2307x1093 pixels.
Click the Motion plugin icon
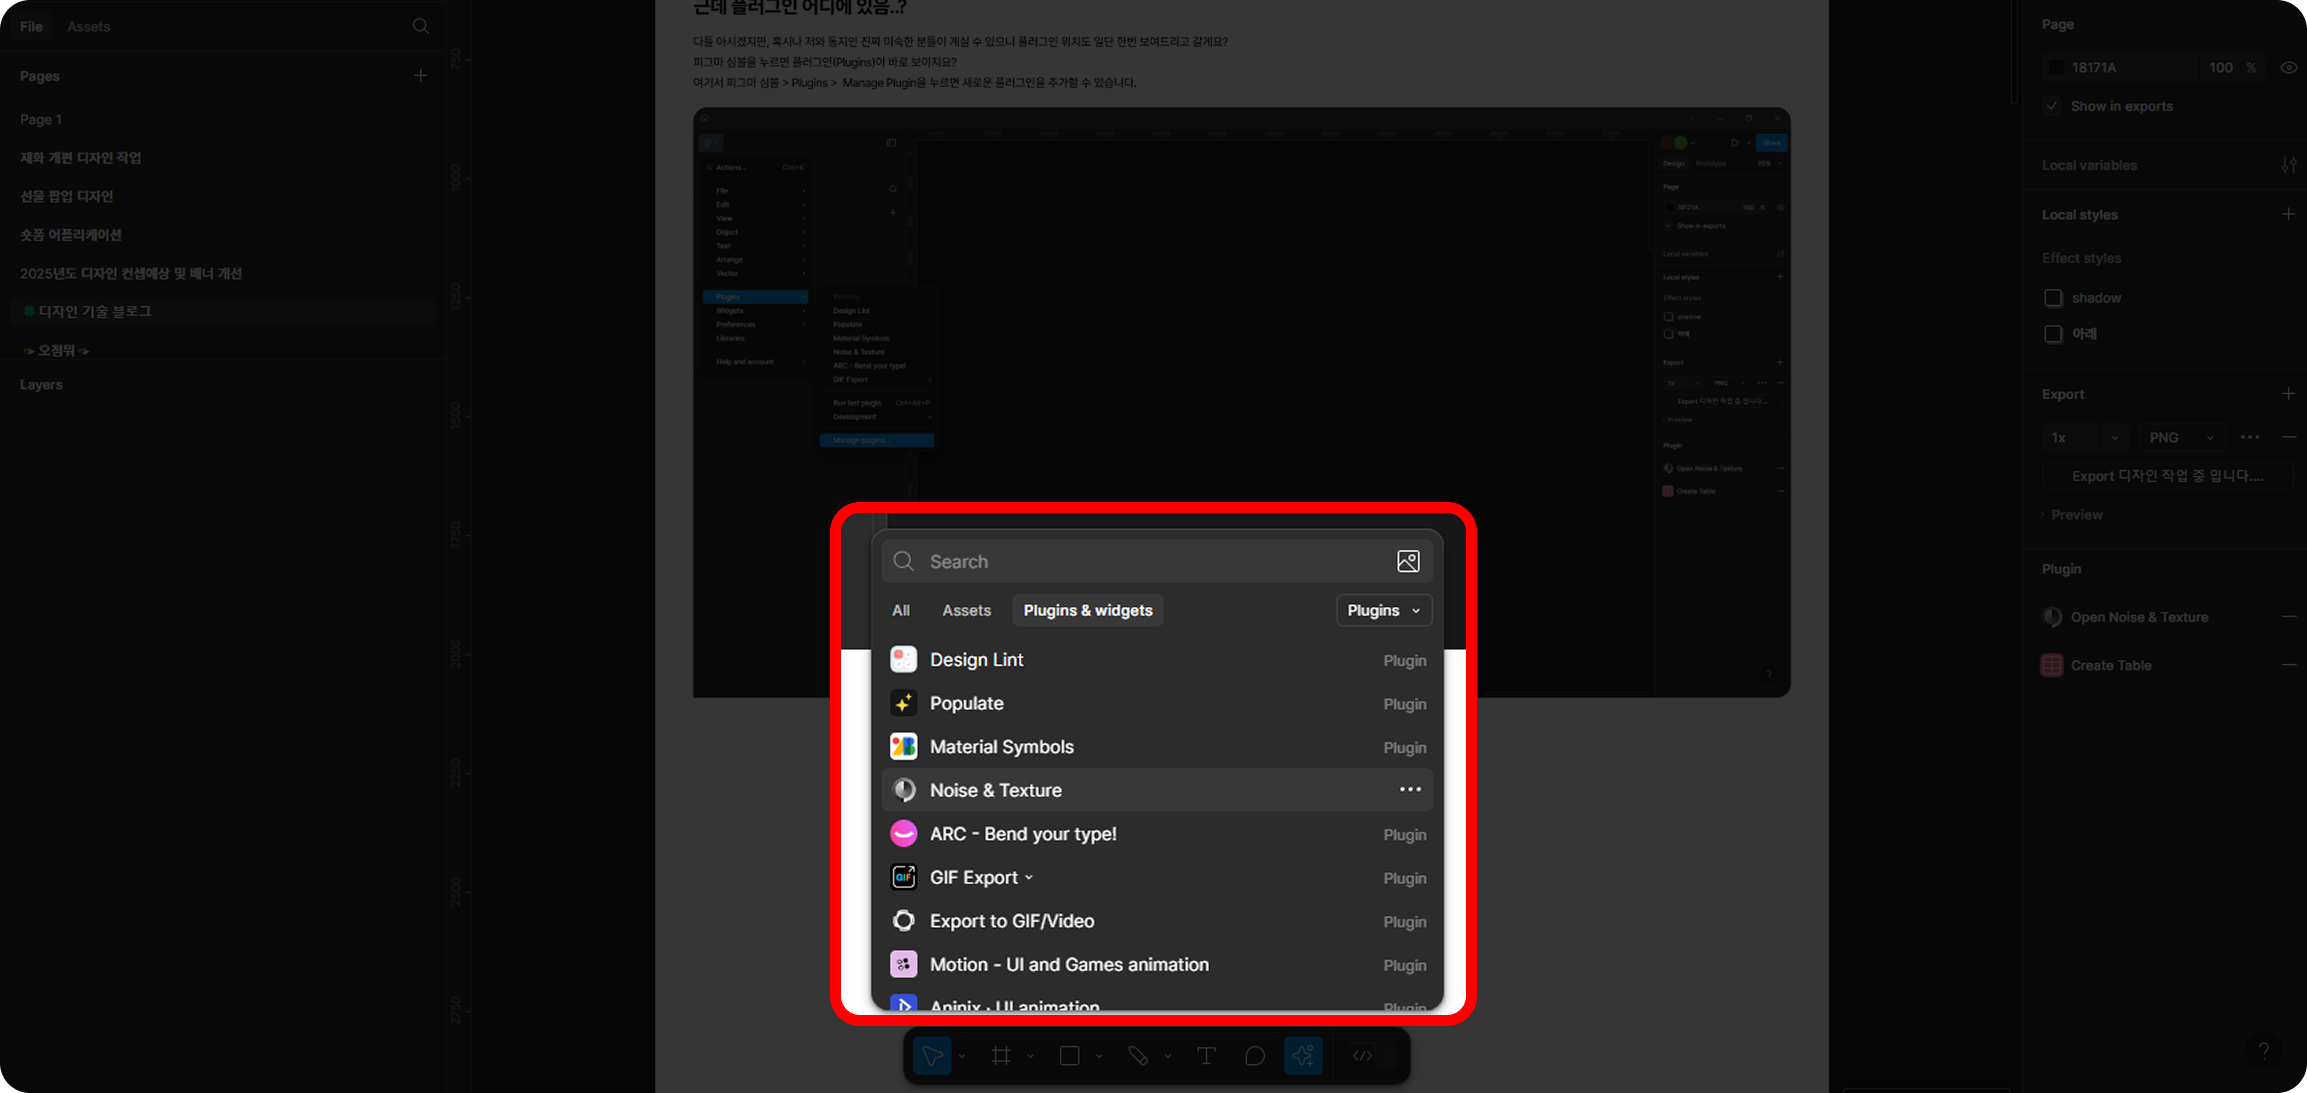point(903,964)
